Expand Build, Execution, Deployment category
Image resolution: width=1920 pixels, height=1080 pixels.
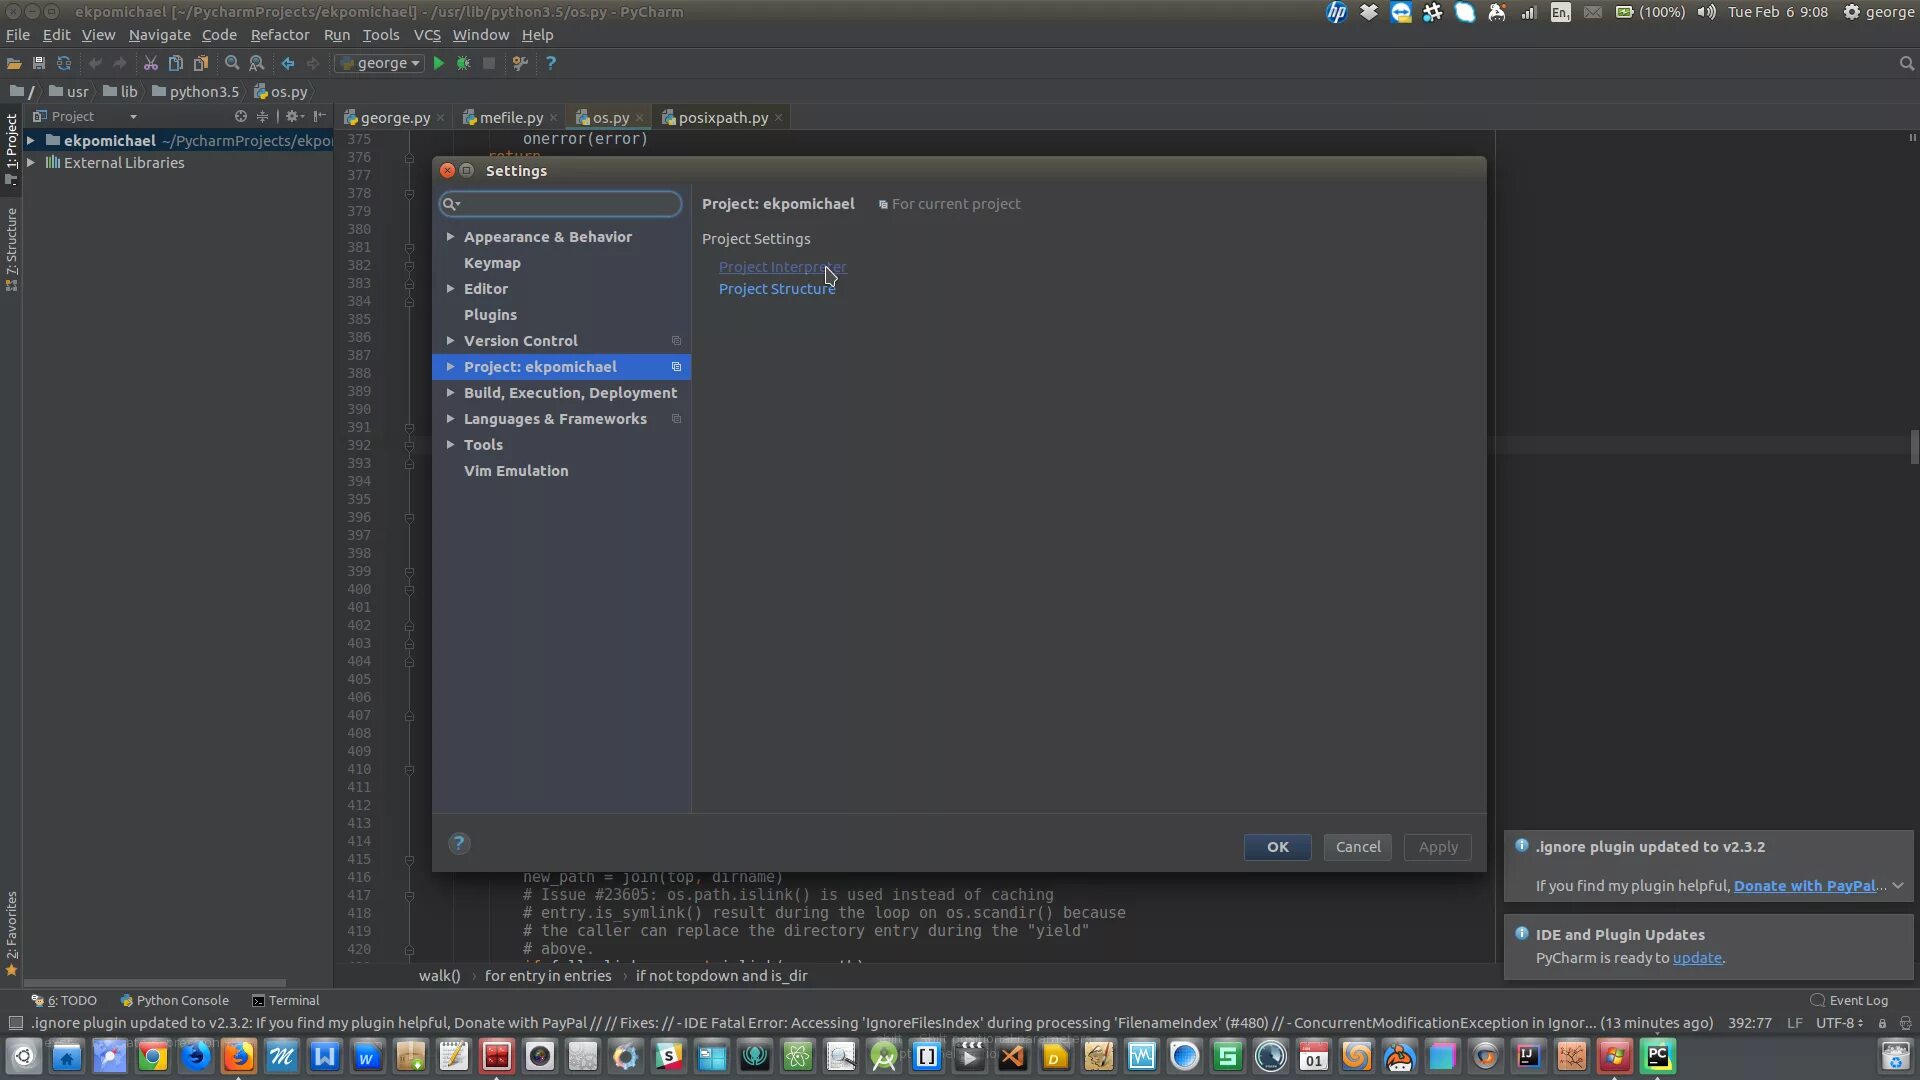450,393
